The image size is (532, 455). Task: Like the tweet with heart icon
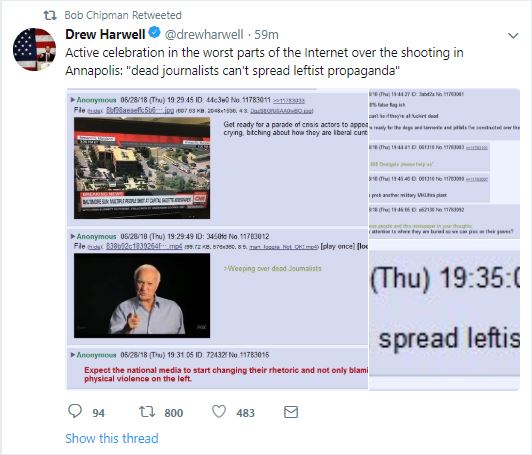[x=219, y=412]
